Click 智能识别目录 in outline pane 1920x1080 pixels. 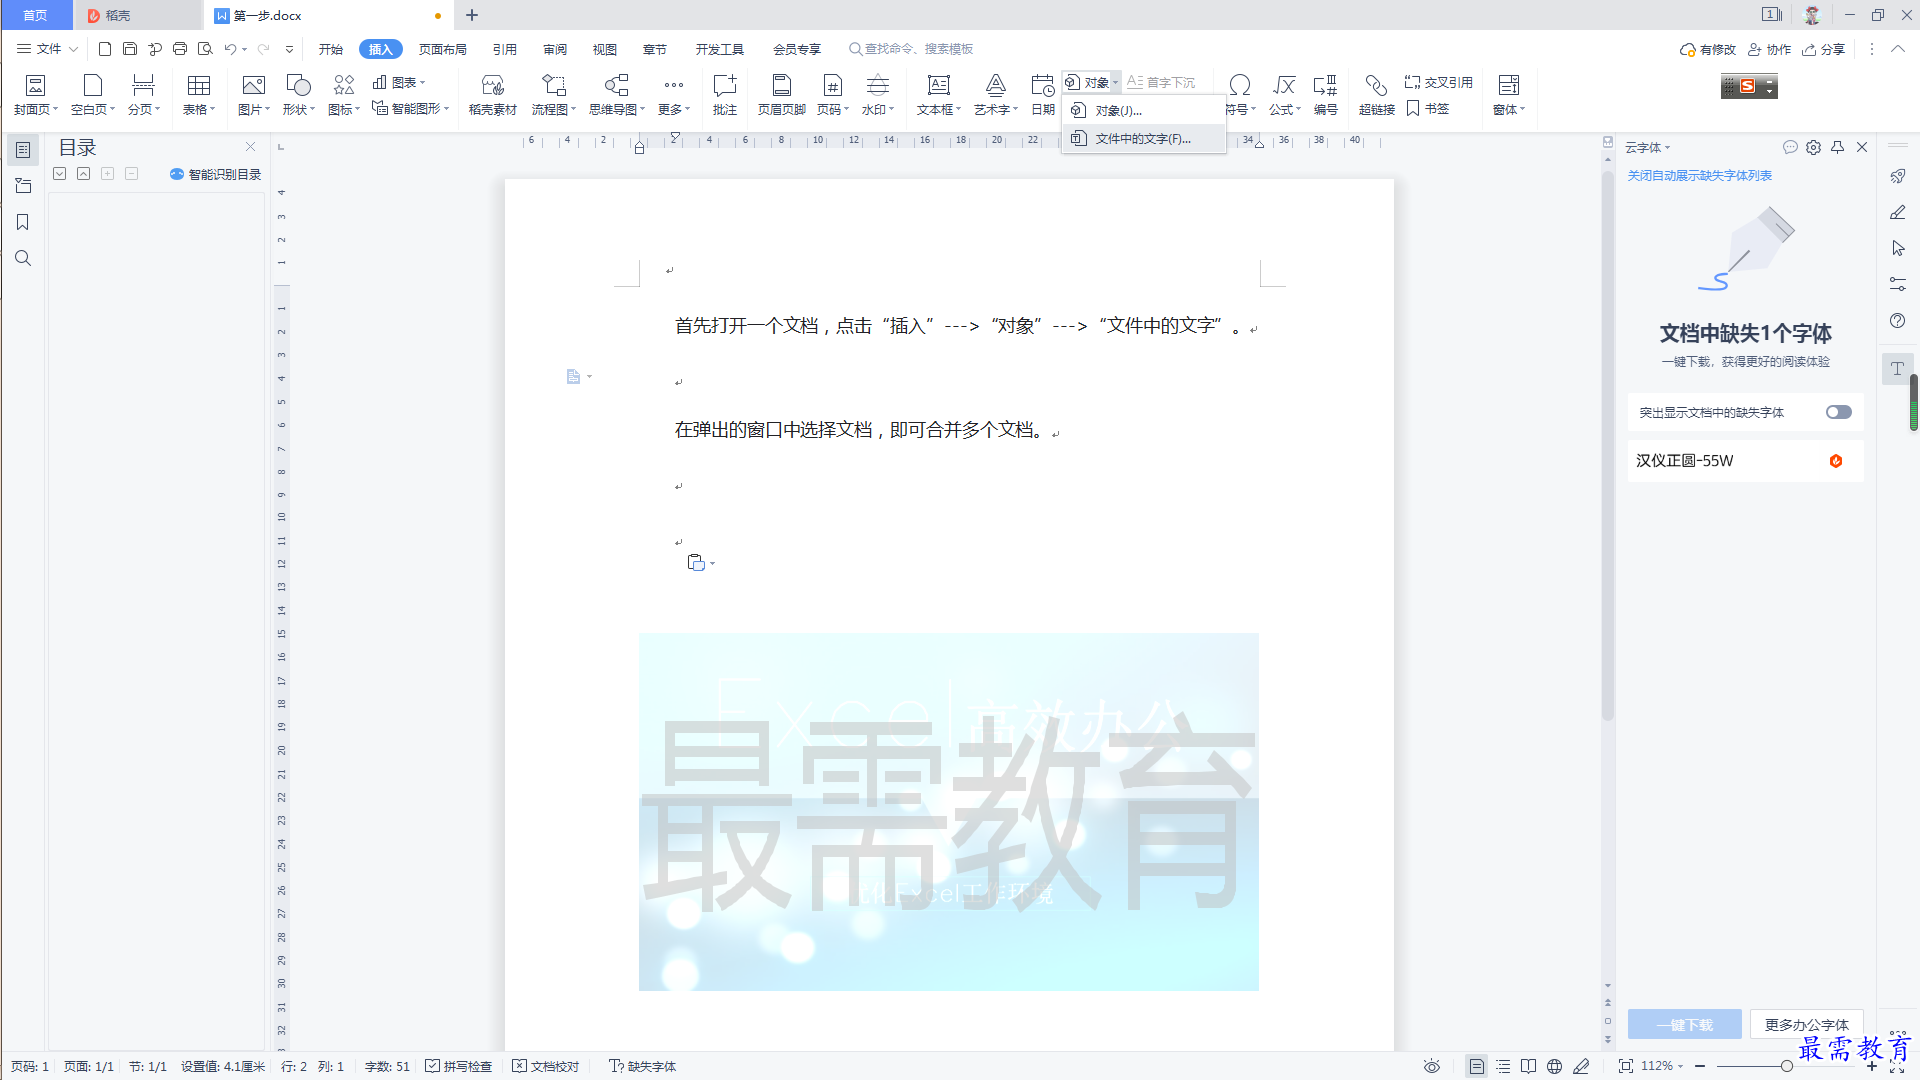coord(215,174)
